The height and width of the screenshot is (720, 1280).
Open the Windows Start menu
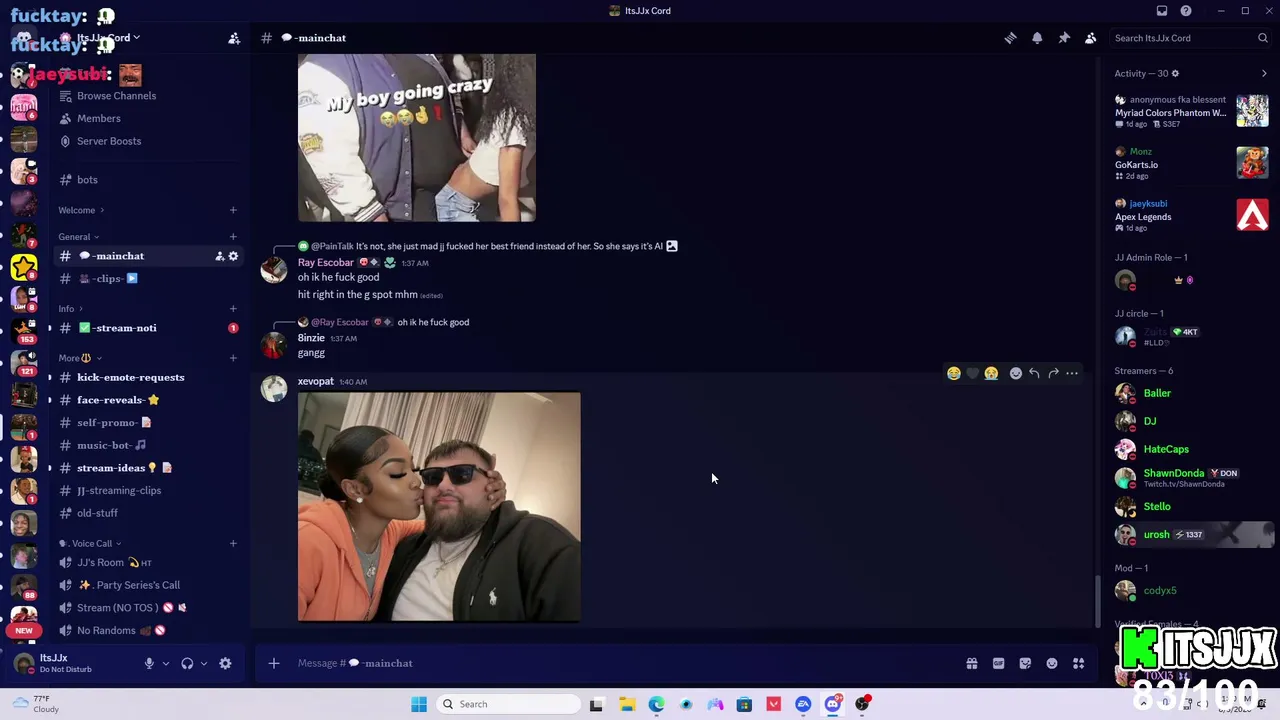(x=419, y=704)
